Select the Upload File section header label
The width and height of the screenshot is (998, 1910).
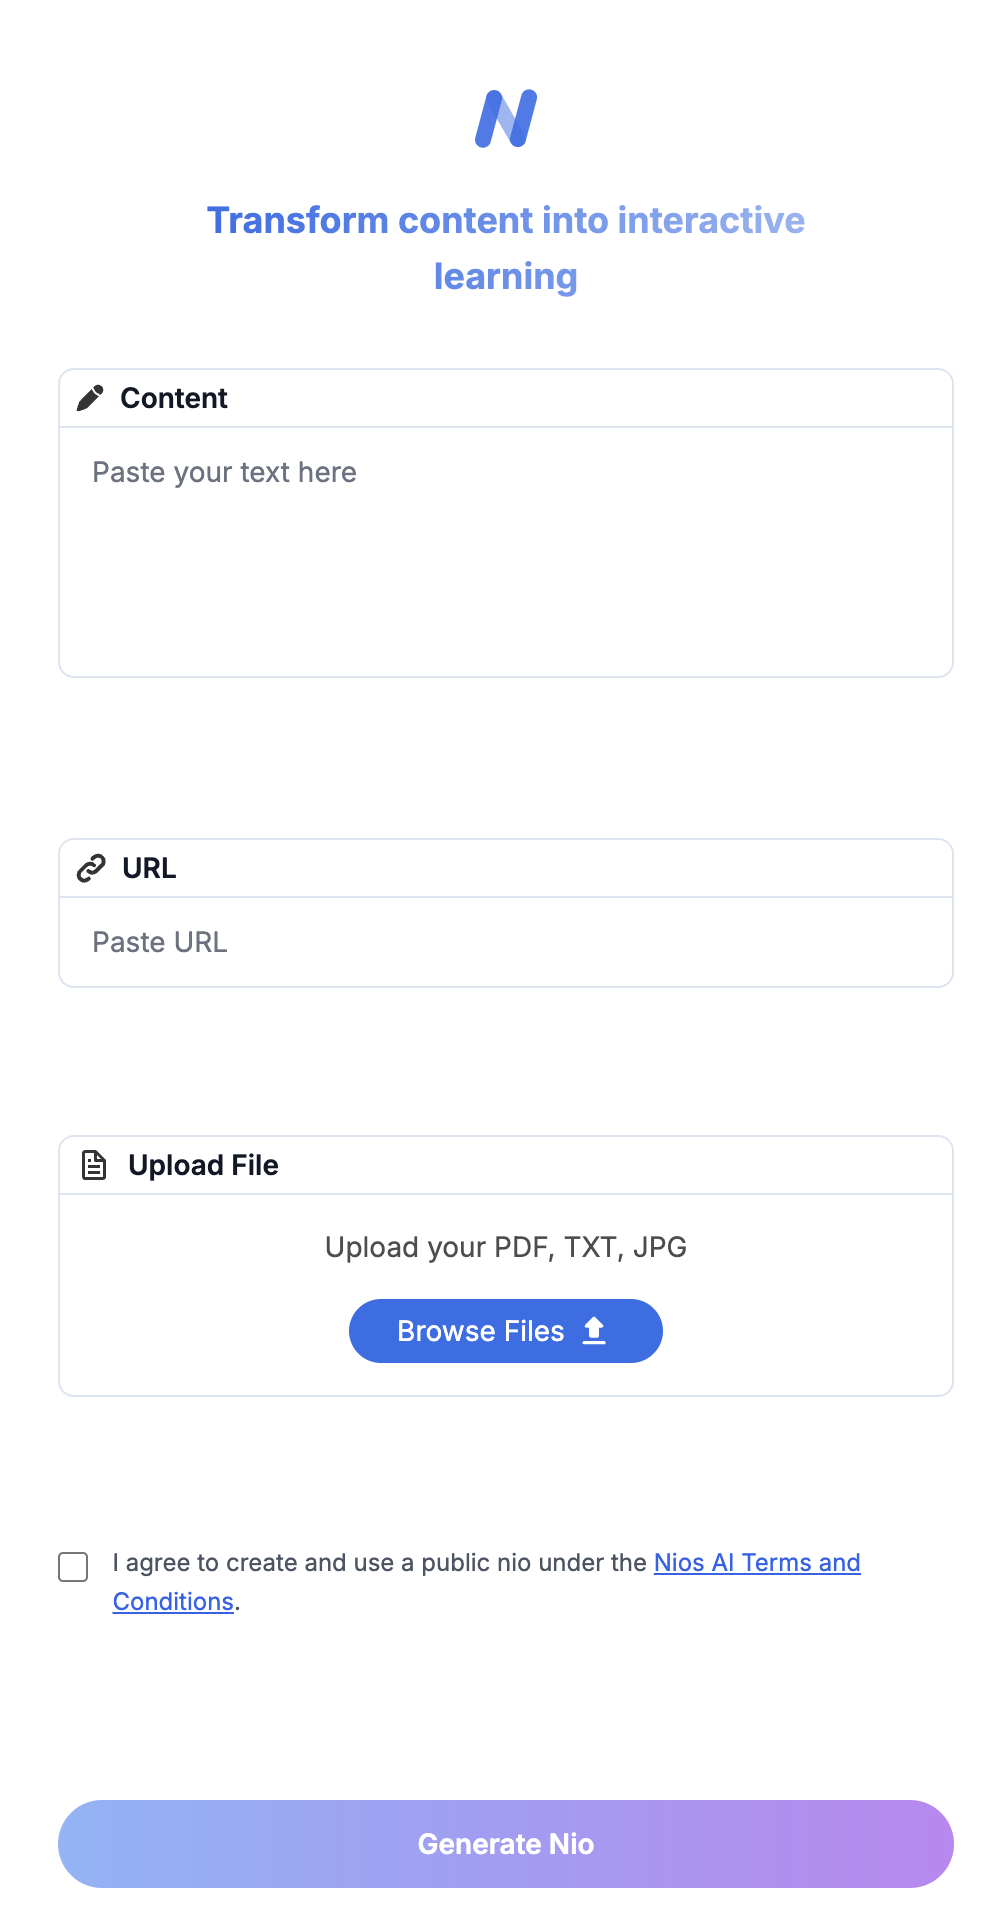click(x=203, y=1165)
